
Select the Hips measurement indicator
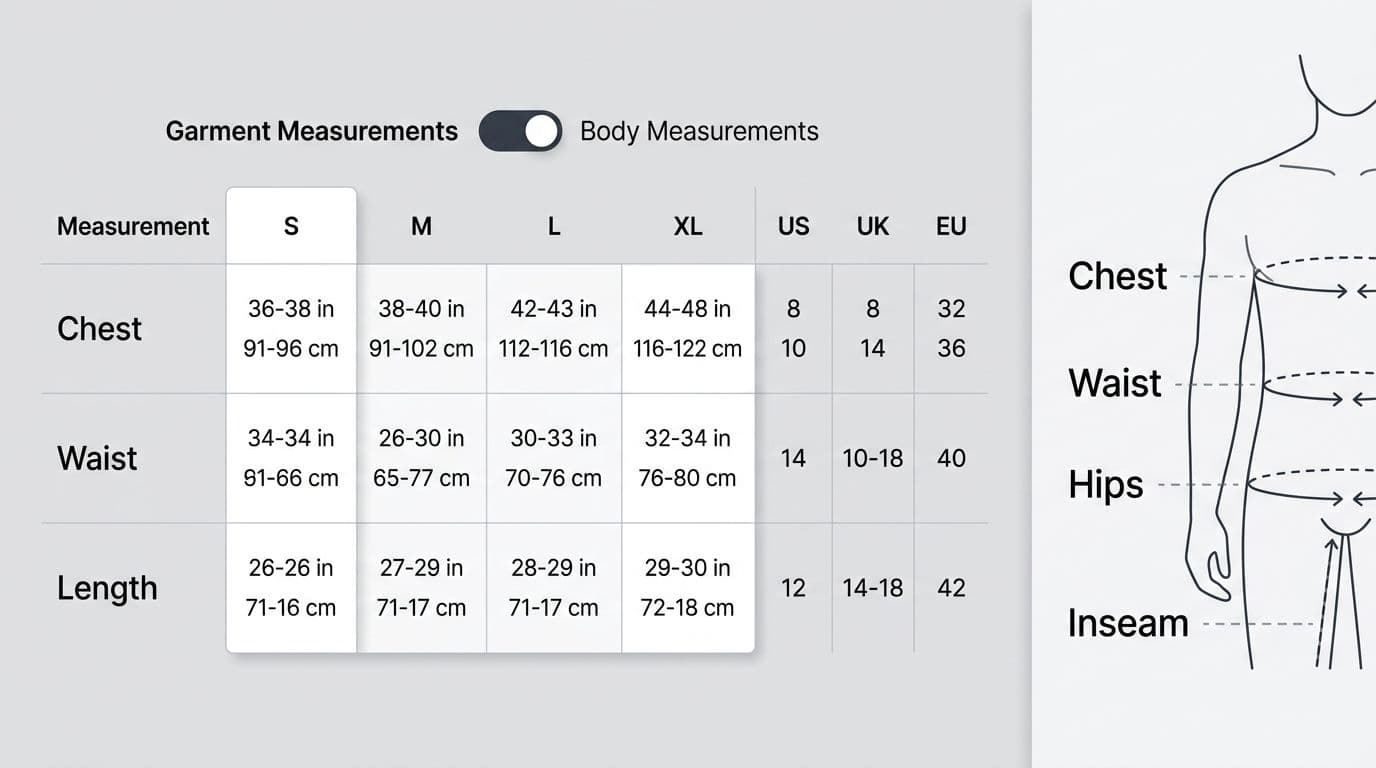[1107, 485]
